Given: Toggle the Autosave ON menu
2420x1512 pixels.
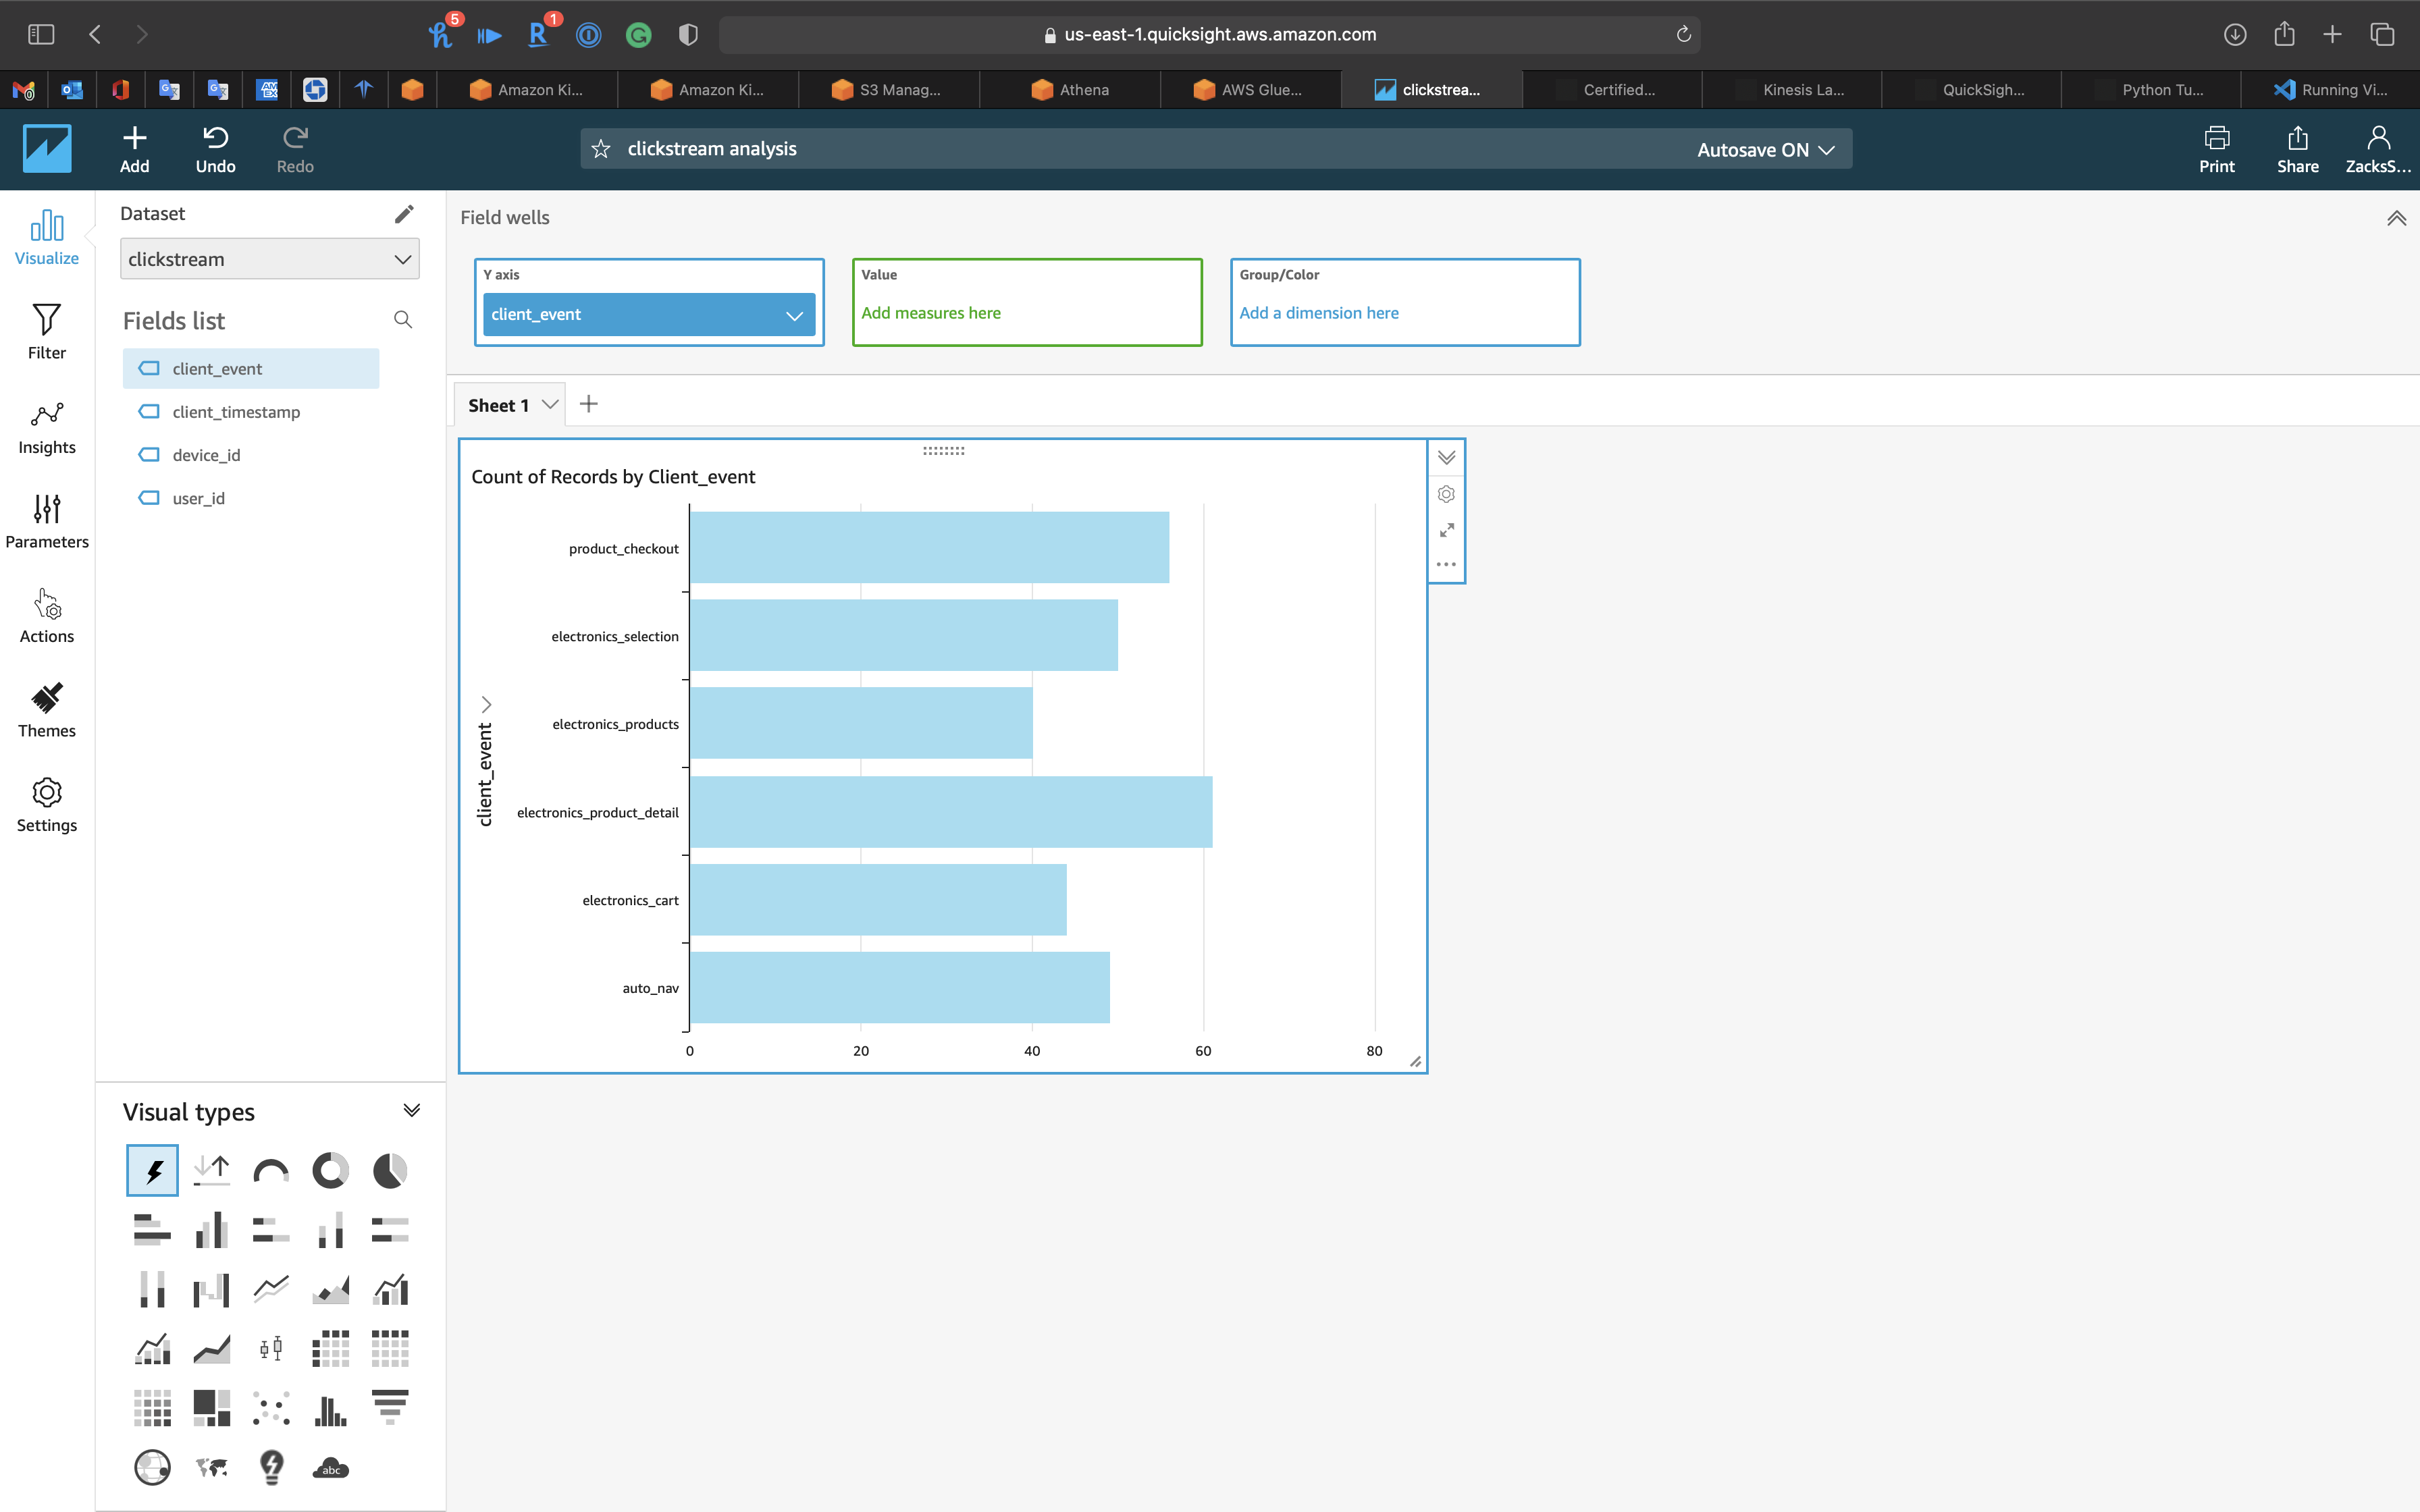Looking at the screenshot, I should coord(1766,149).
